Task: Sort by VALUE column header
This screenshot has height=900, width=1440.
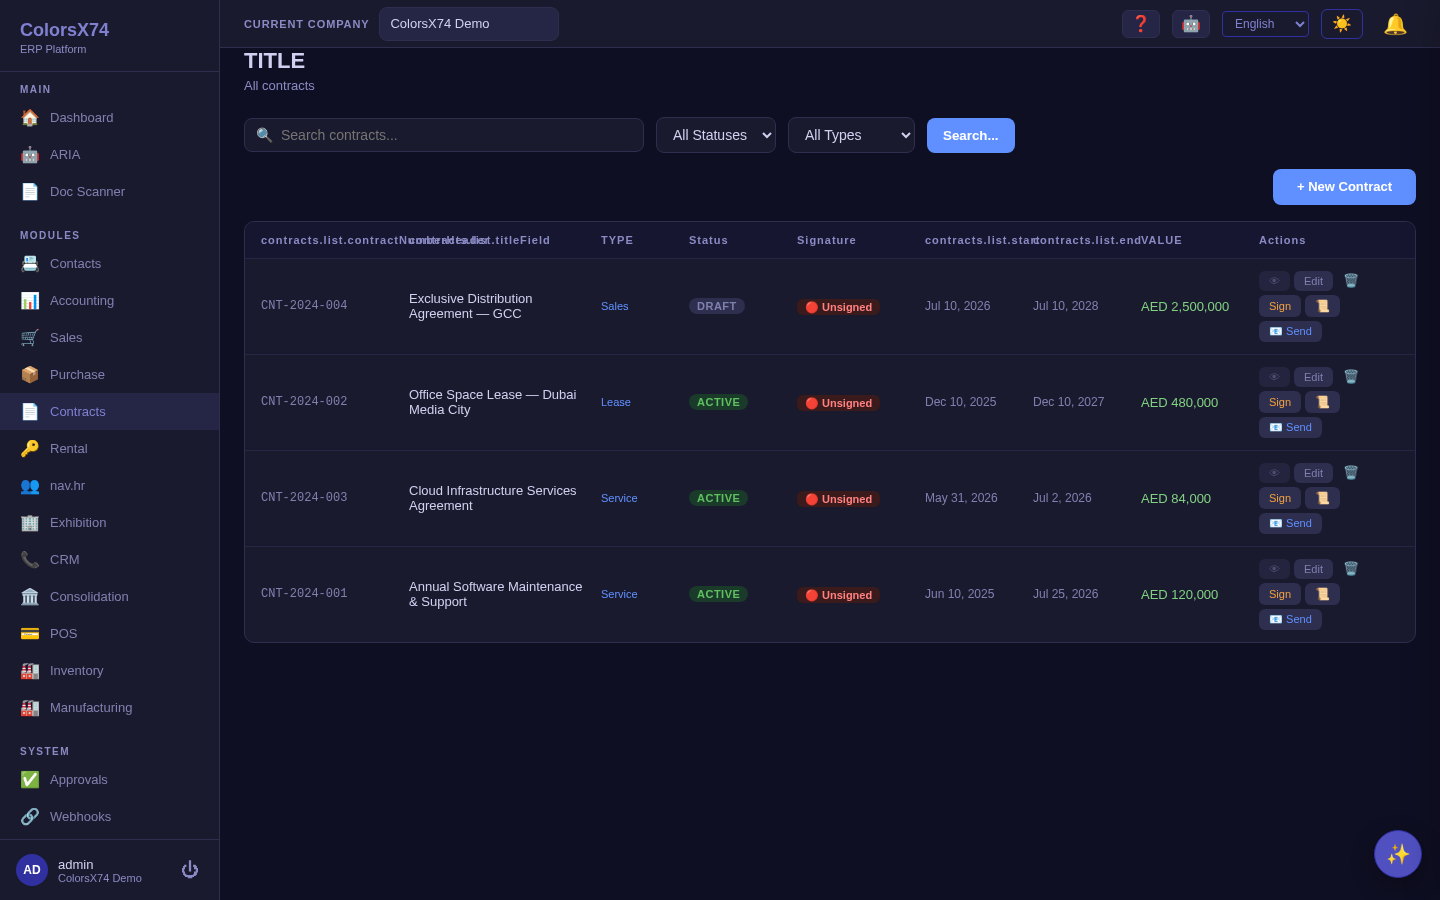Action: [x=1162, y=240]
